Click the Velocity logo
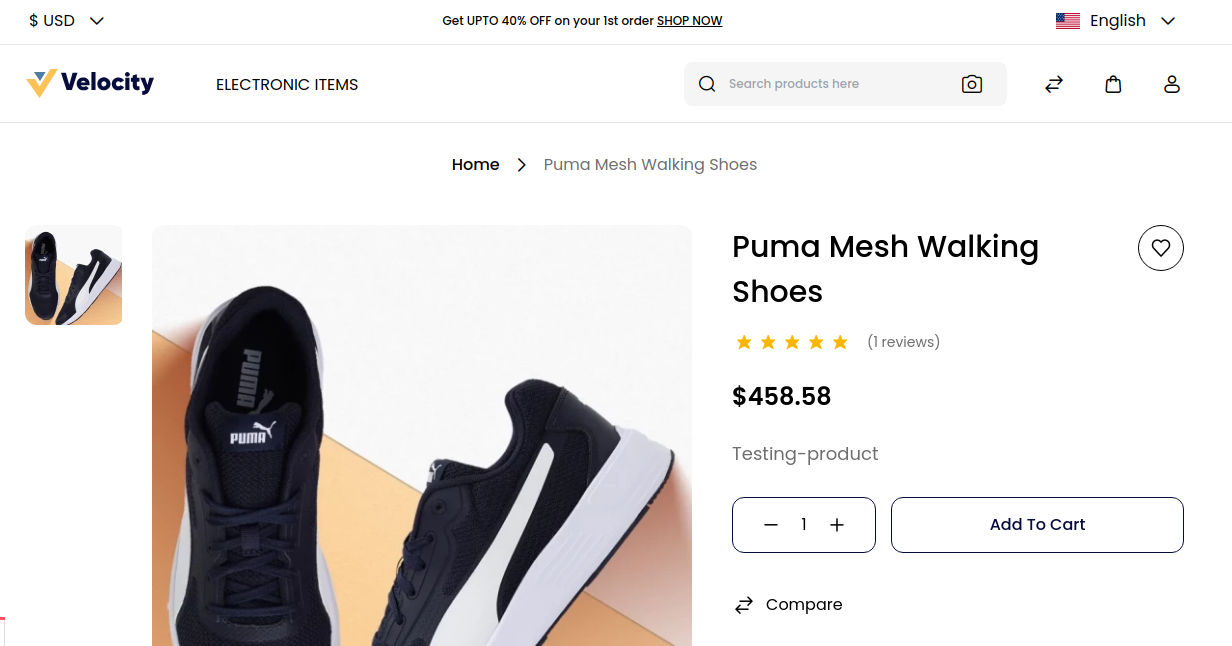 point(90,83)
